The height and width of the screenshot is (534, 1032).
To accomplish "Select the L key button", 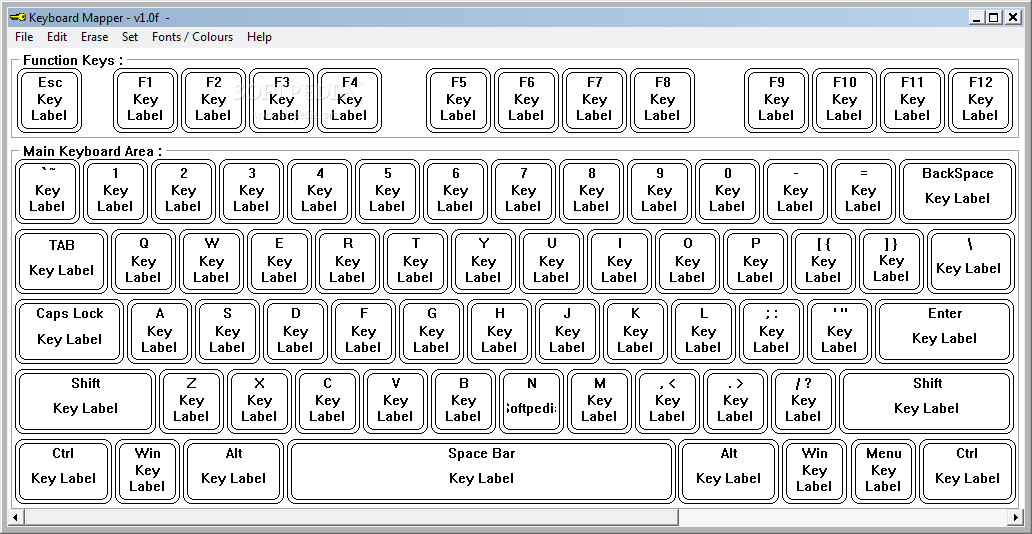I will [704, 331].
